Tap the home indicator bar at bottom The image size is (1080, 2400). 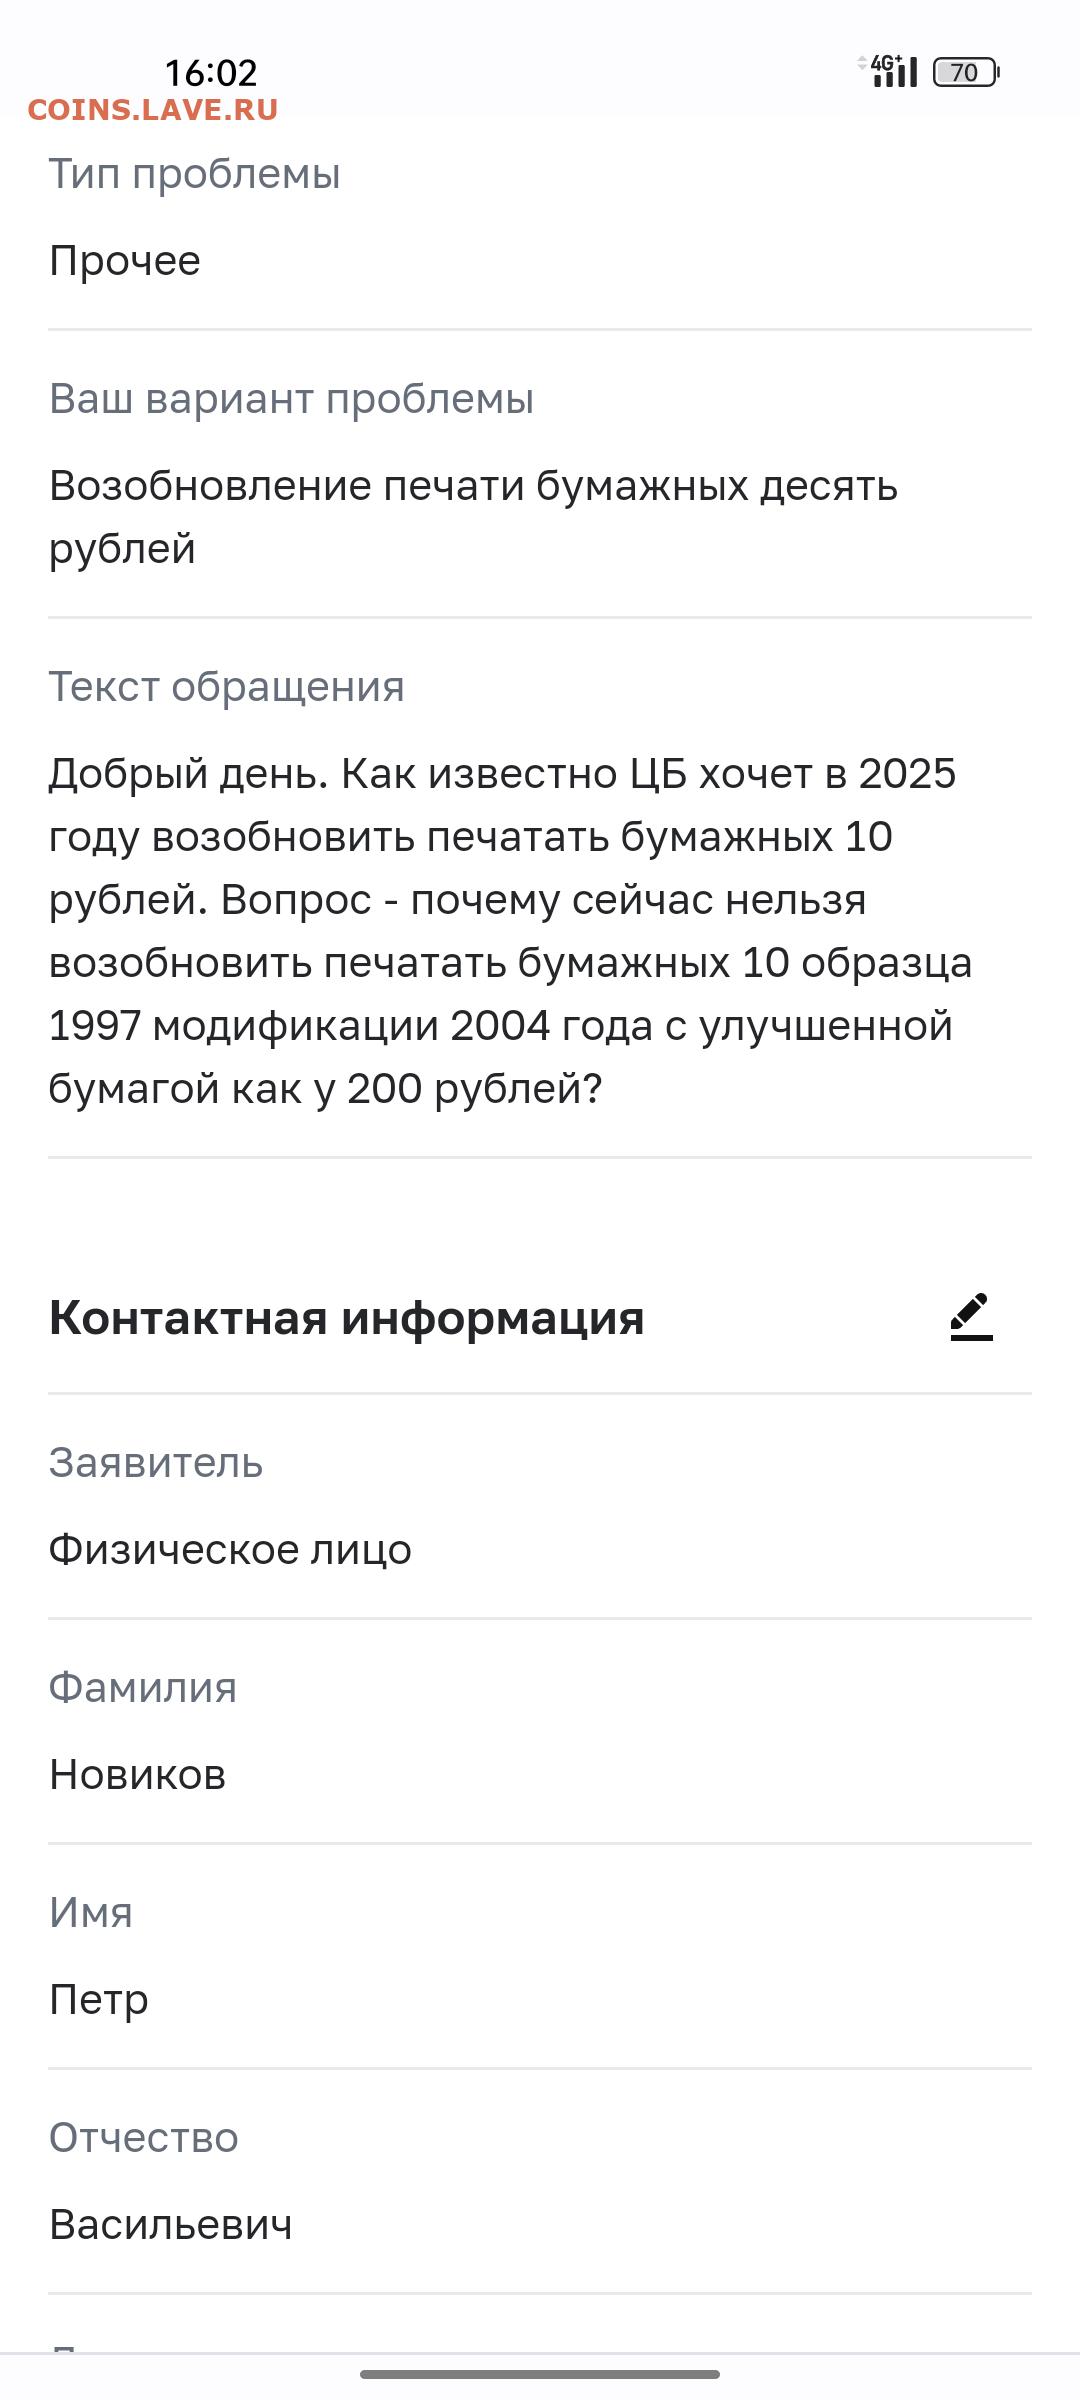pos(540,2374)
